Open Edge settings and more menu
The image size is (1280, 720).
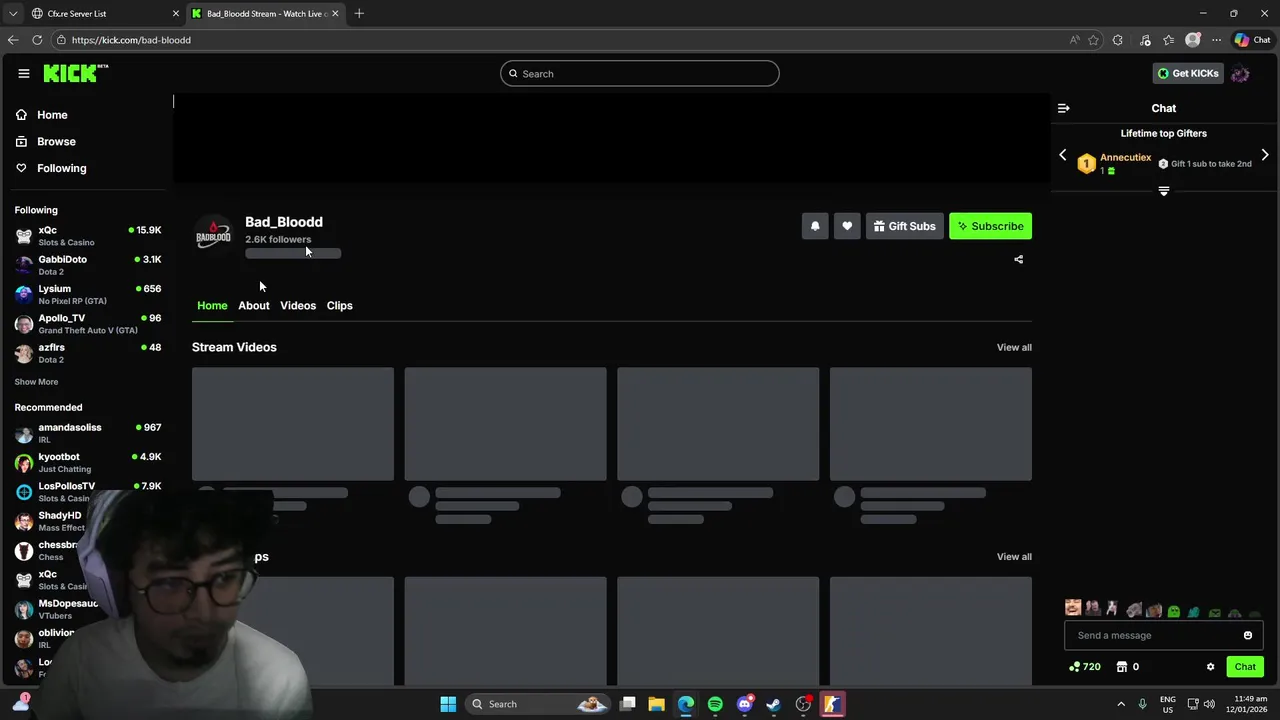pos(1216,40)
